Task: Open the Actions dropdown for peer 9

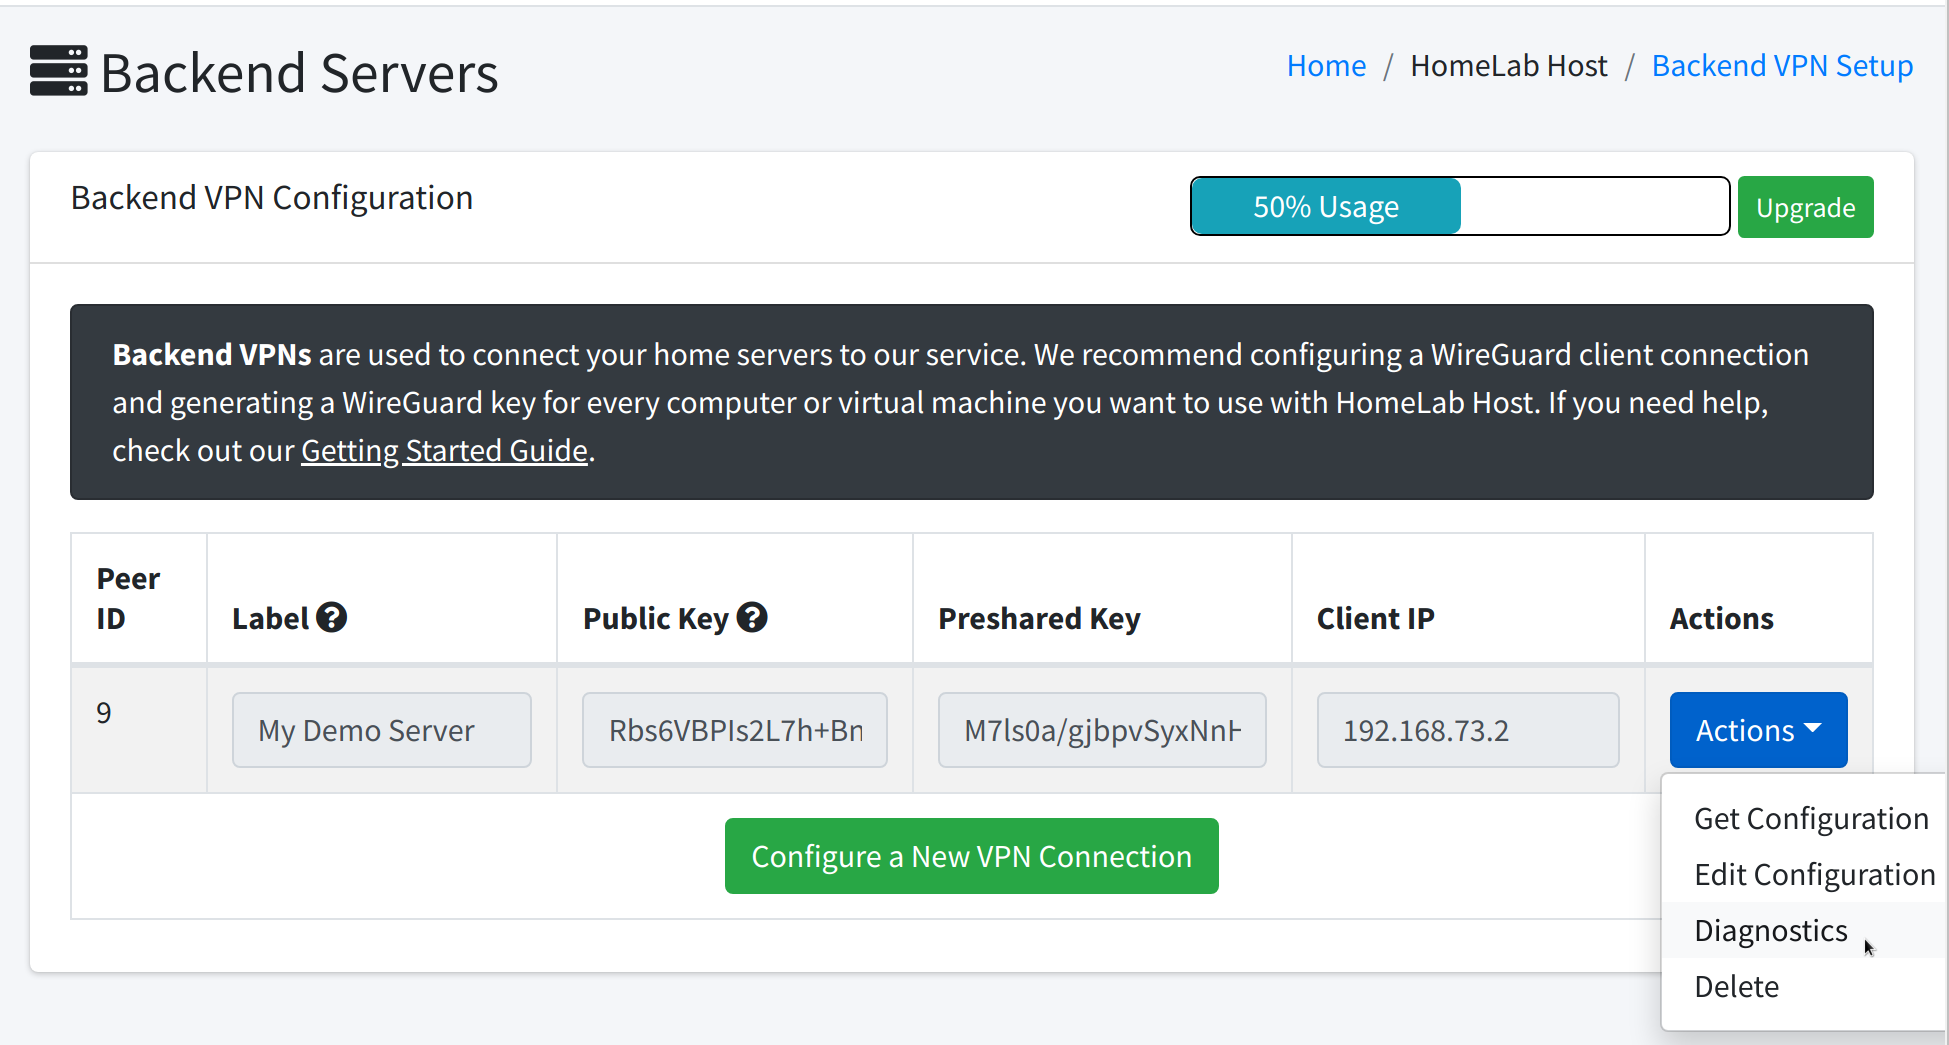Action: point(1757,730)
